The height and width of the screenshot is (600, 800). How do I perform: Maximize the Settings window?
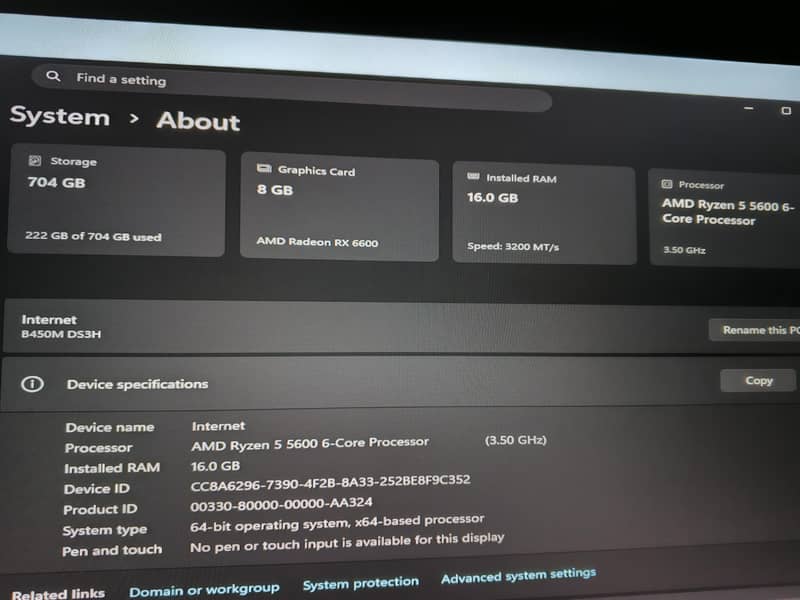[x=786, y=110]
